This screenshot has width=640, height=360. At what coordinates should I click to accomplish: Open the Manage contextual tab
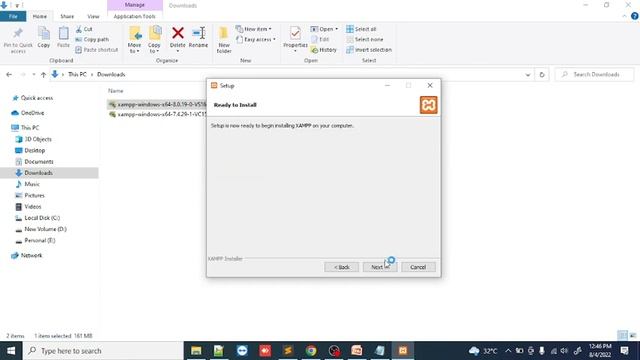coord(135,5)
